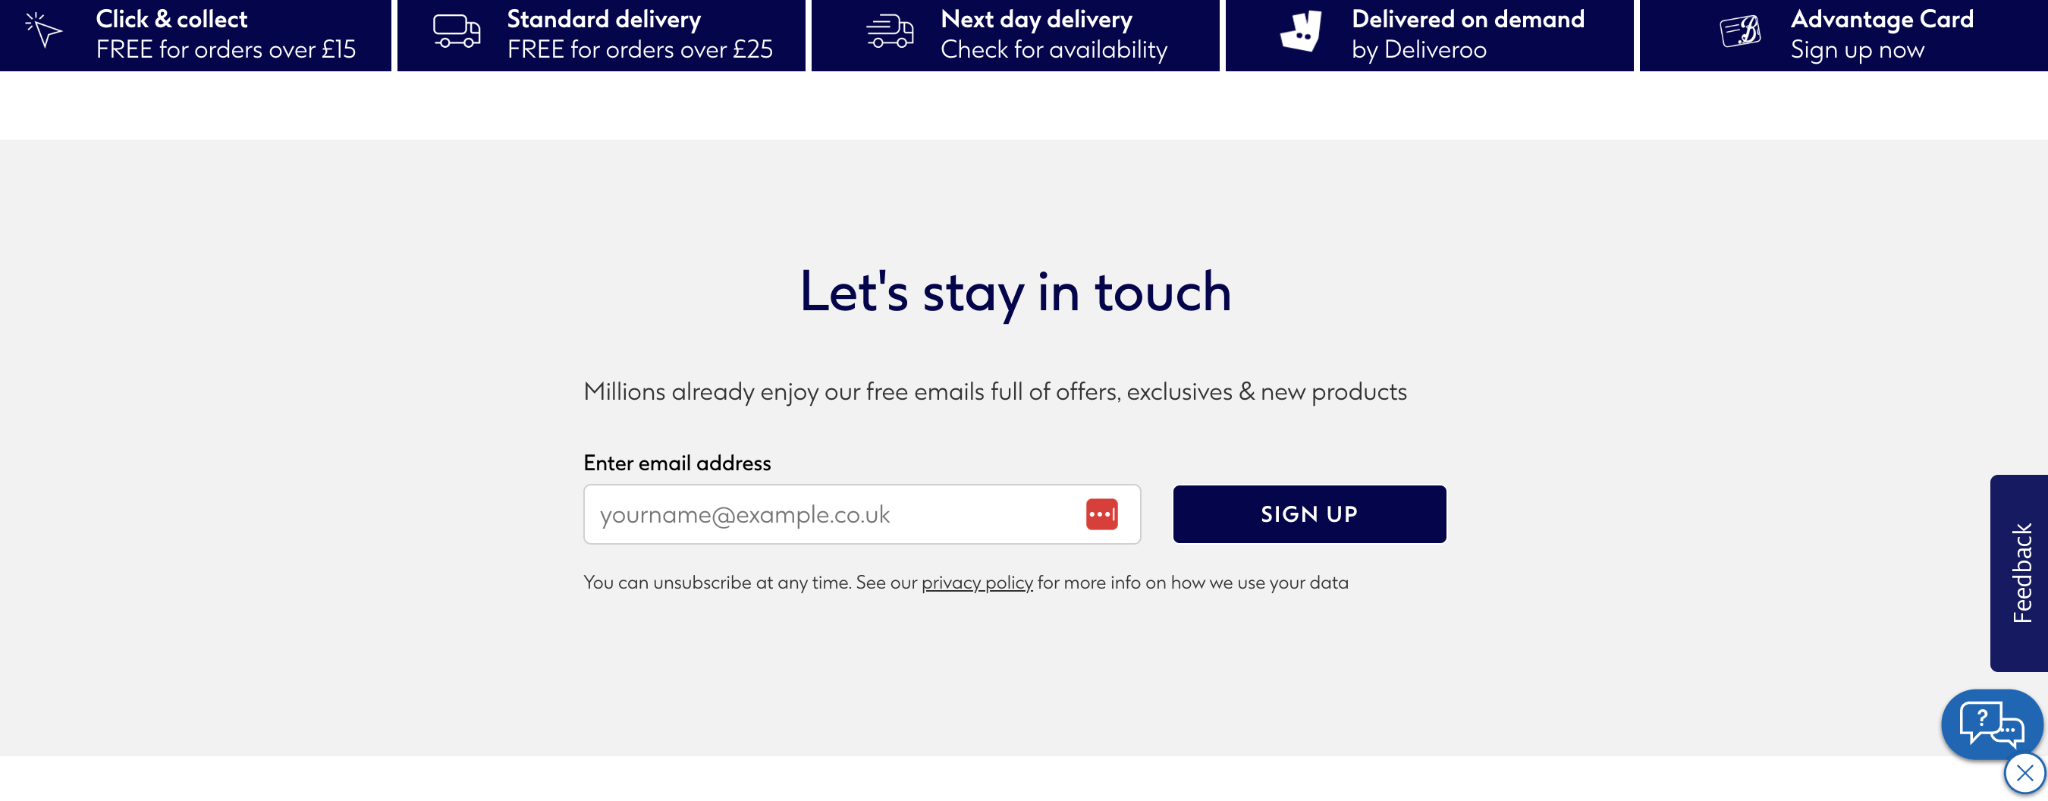This screenshot has width=2048, height=801.
Task: Open the Feedback side tab
Action: pyautogui.click(x=2019, y=573)
